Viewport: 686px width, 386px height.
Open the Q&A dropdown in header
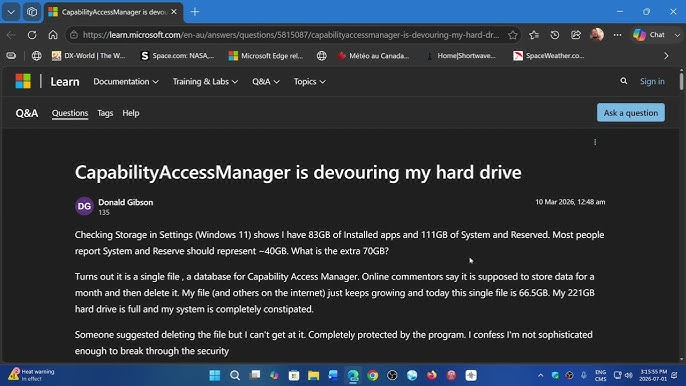266,81
